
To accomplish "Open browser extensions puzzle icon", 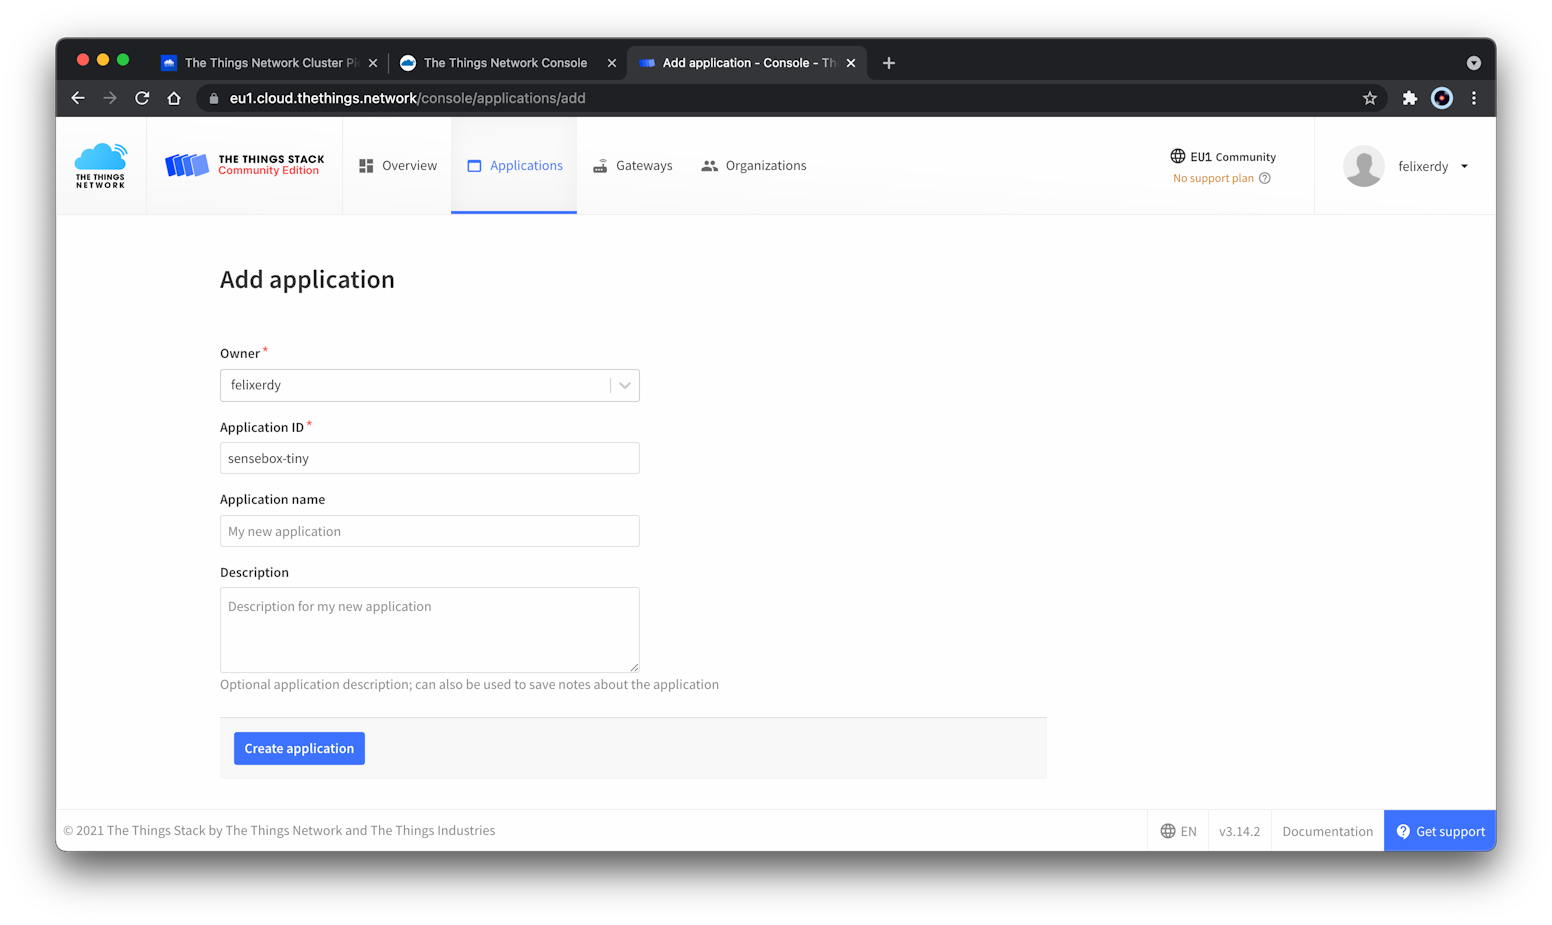I will 1410,98.
